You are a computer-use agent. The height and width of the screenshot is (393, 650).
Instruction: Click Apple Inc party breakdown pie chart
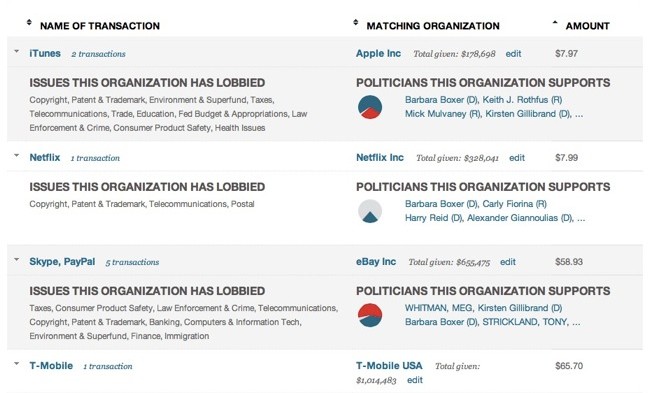370,107
